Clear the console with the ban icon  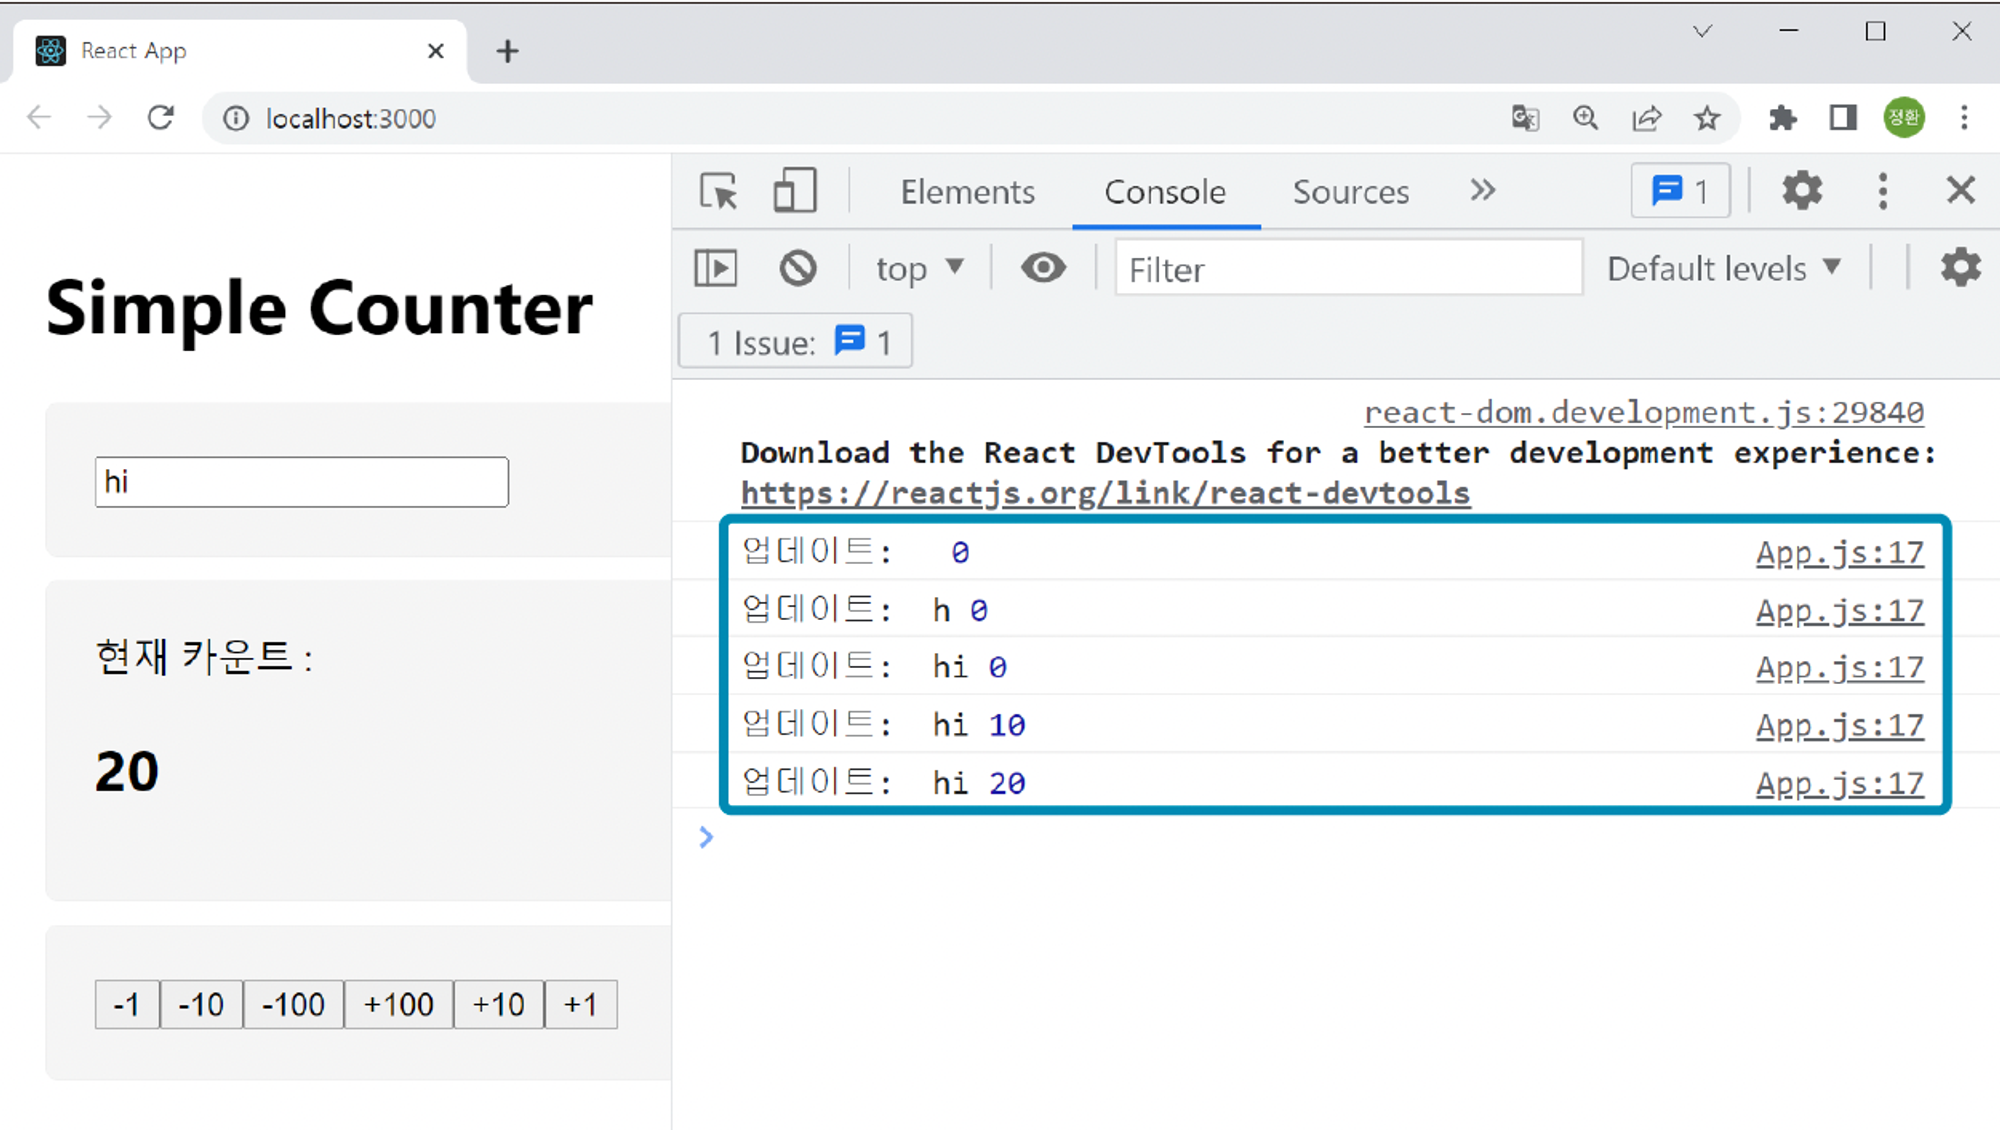(x=798, y=268)
